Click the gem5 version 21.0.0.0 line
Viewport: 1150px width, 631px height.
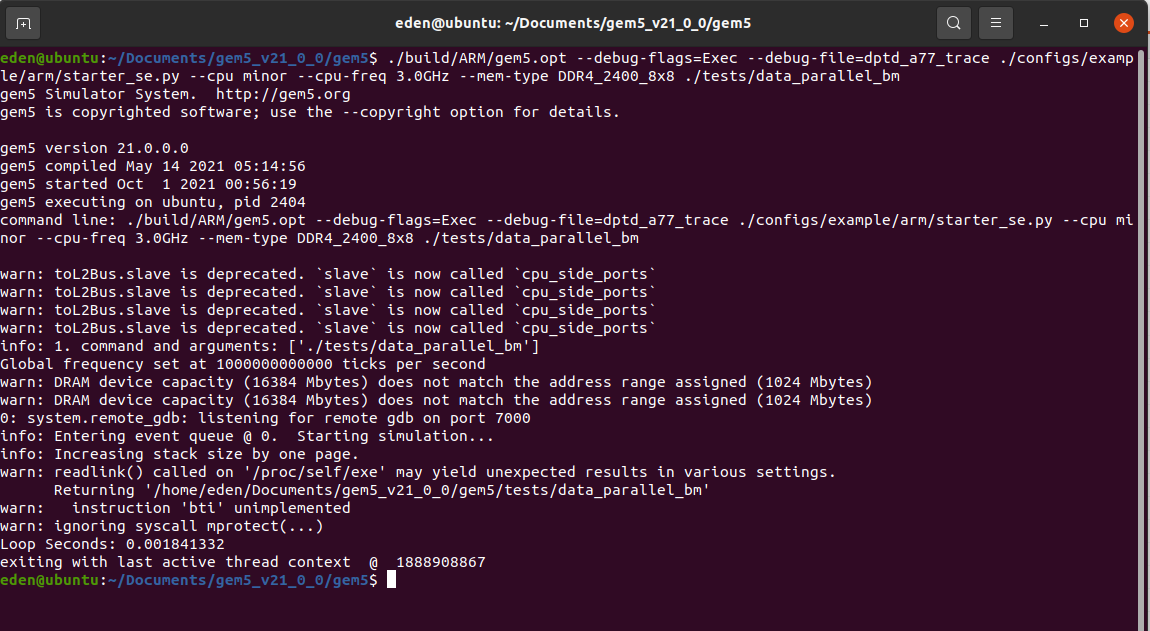click(95, 148)
